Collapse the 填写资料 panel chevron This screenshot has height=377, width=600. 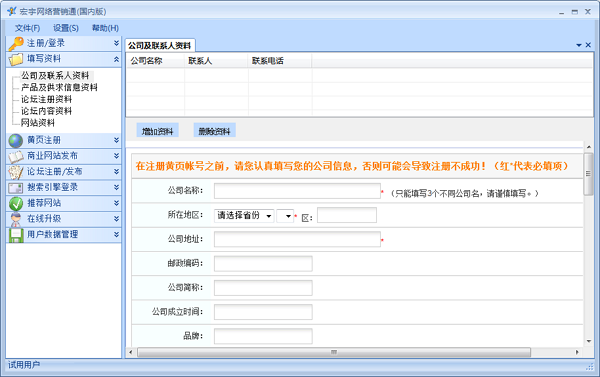click(x=116, y=59)
